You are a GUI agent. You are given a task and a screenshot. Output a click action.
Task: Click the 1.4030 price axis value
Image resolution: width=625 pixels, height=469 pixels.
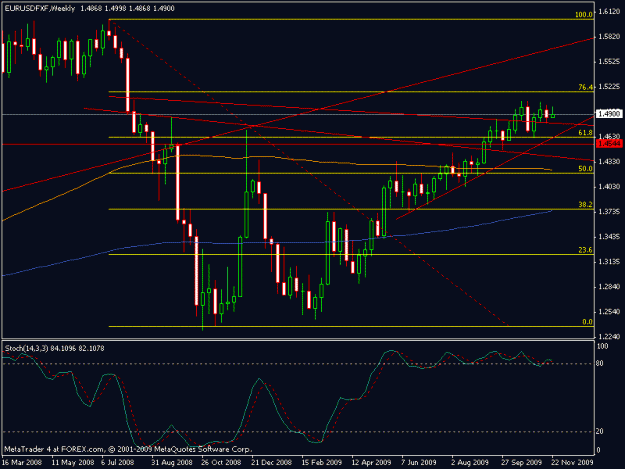(x=609, y=187)
